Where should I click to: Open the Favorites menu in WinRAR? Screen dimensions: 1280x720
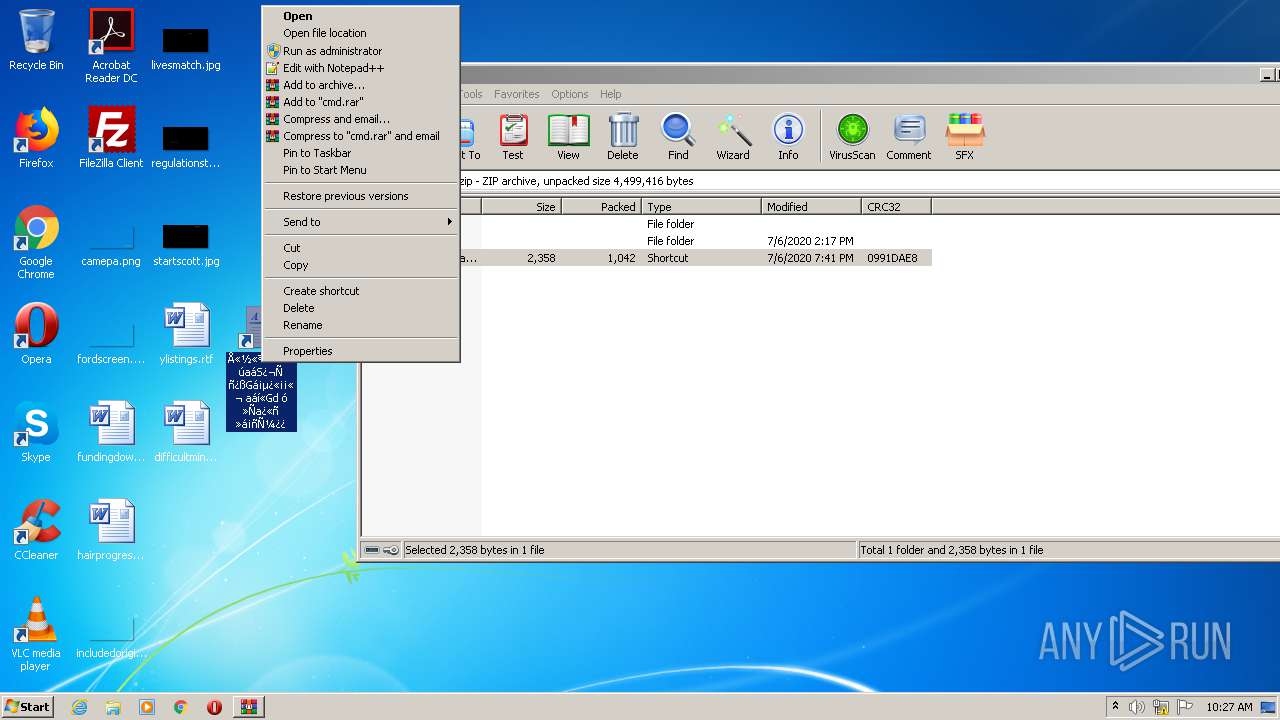[516, 94]
